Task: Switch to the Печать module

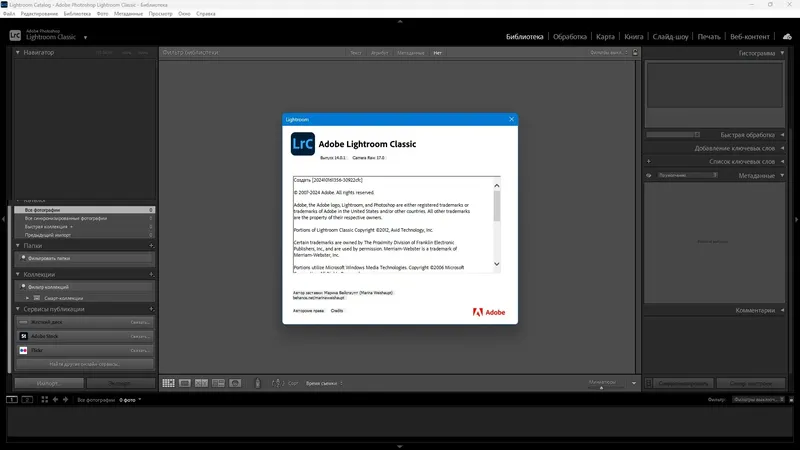Action: [x=709, y=37]
